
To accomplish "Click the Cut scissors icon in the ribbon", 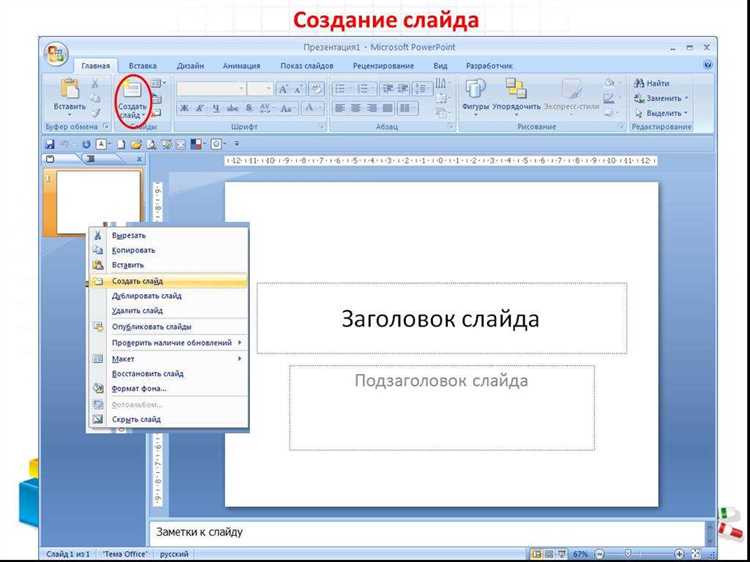I will point(95,84).
